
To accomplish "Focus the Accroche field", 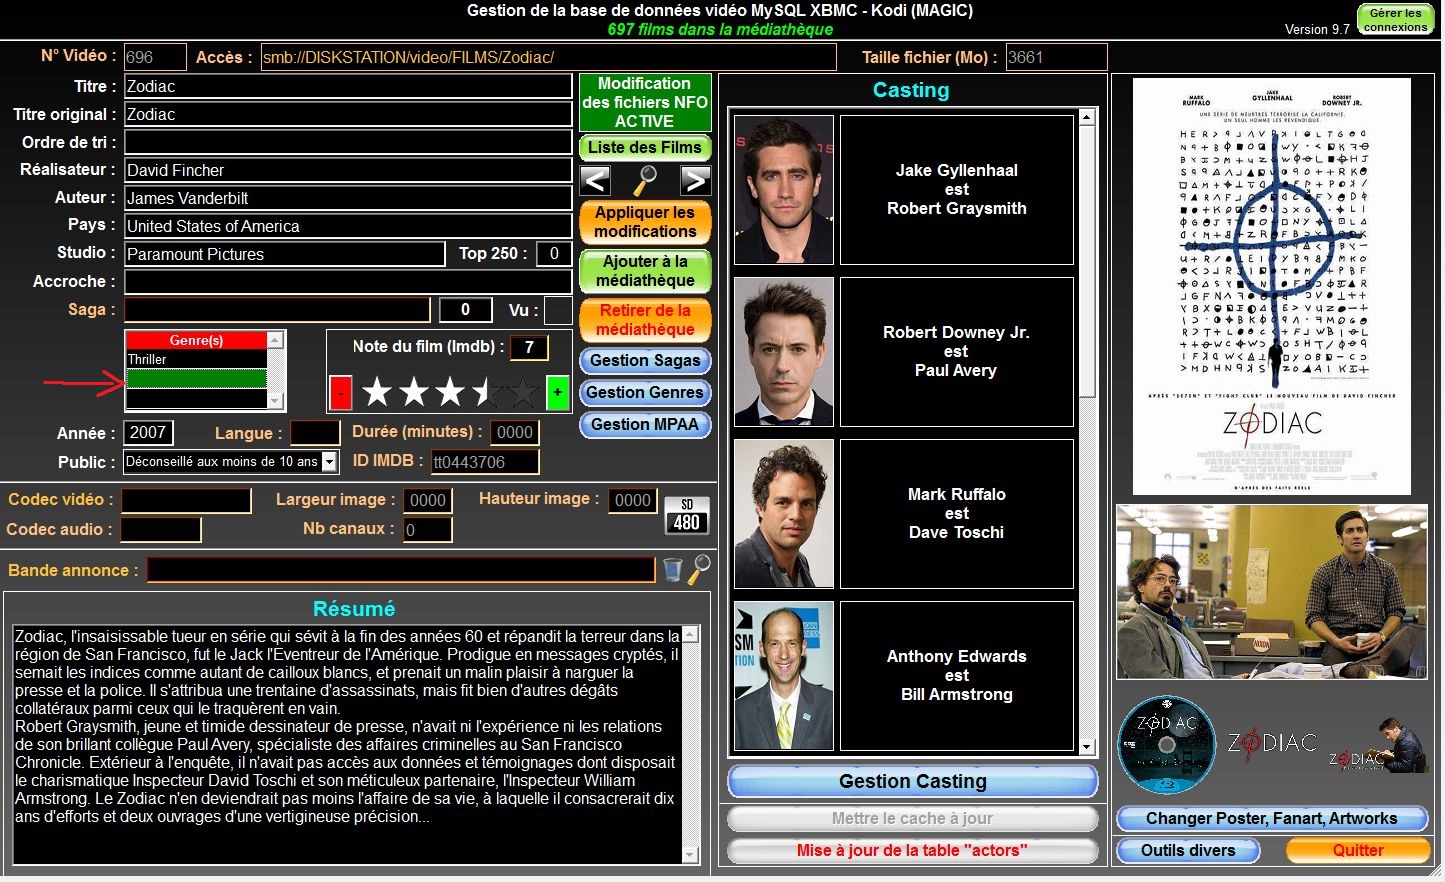I will [x=348, y=282].
